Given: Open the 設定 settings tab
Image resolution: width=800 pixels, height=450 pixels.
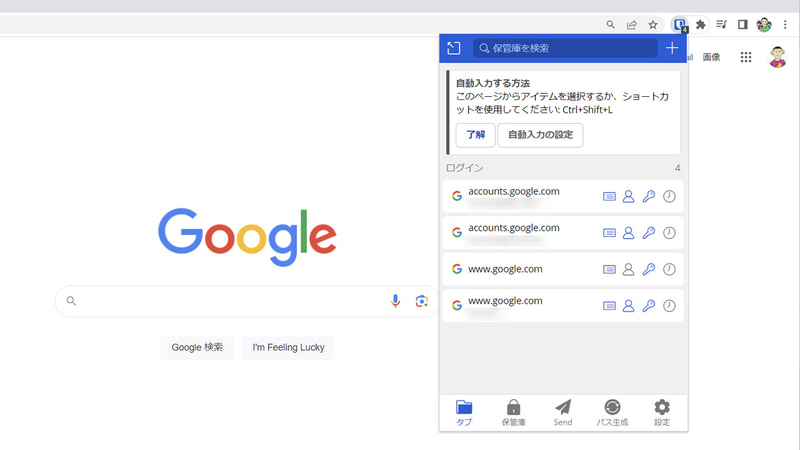Looking at the screenshot, I should (x=662, y=413).
